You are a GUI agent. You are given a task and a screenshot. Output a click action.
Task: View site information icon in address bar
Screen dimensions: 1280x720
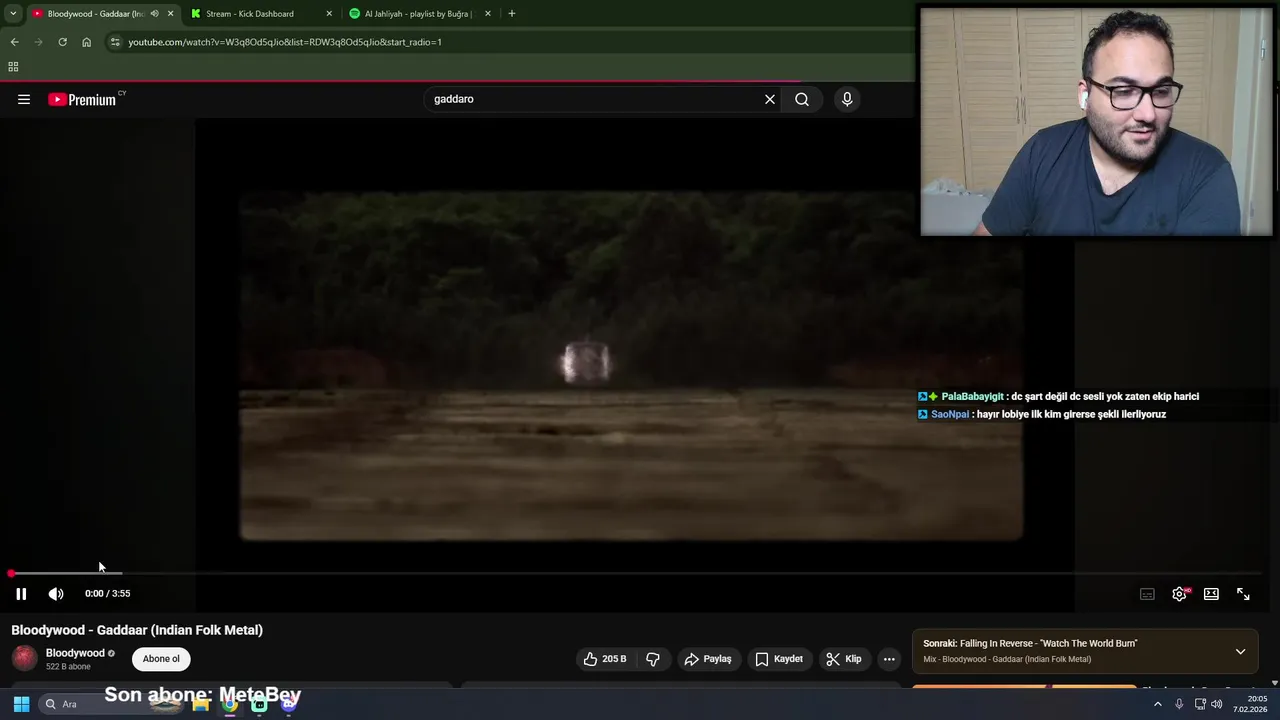click(x=115, y=42)
